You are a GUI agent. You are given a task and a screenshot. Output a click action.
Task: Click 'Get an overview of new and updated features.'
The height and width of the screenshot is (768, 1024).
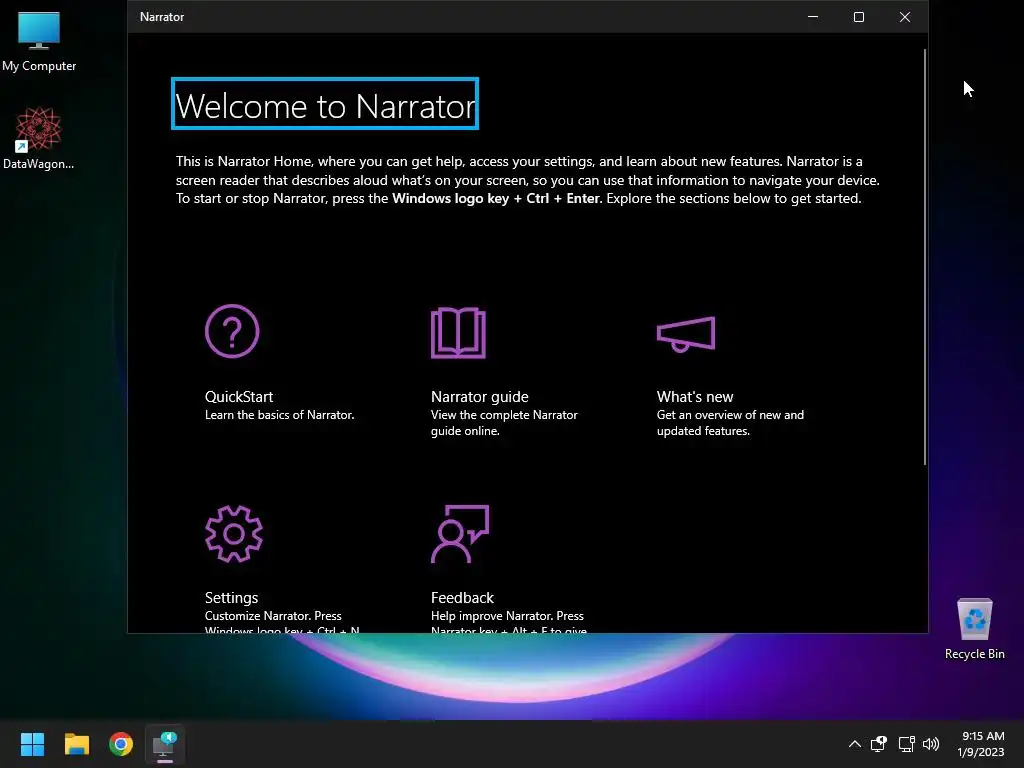(x=730, y=423)
